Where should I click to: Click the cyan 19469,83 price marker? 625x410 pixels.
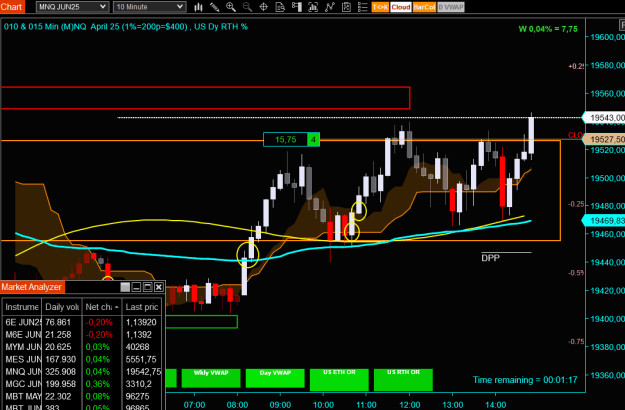tap(604, 220)
